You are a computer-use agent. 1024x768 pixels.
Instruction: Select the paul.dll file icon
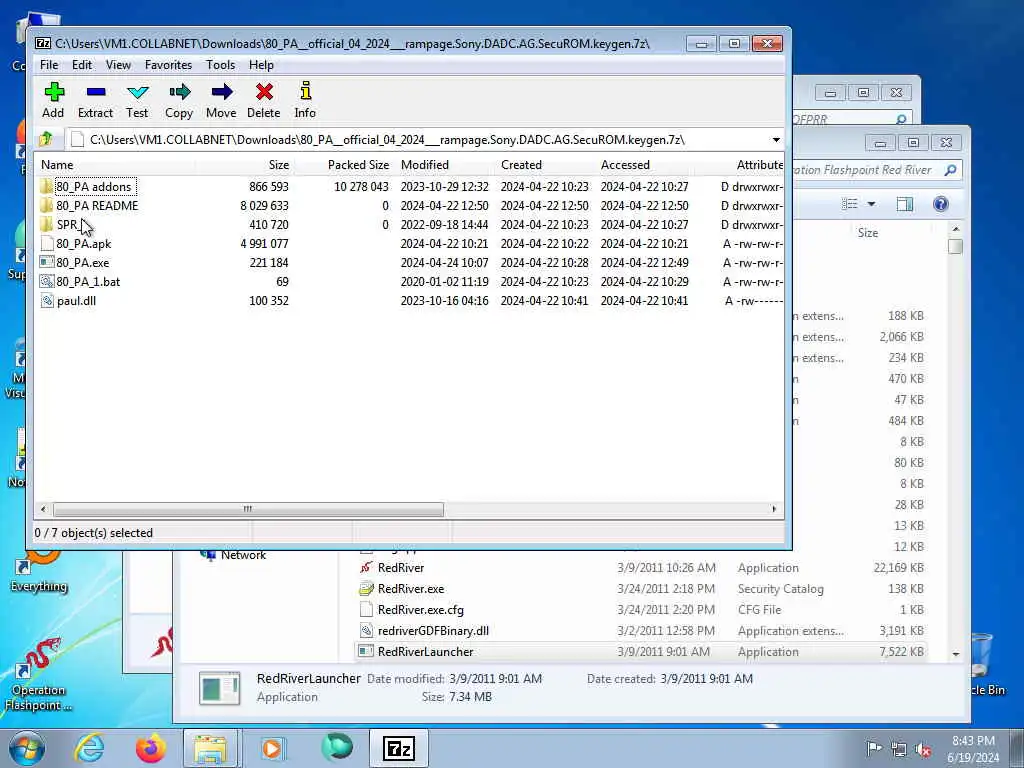(x=46, y=300)
